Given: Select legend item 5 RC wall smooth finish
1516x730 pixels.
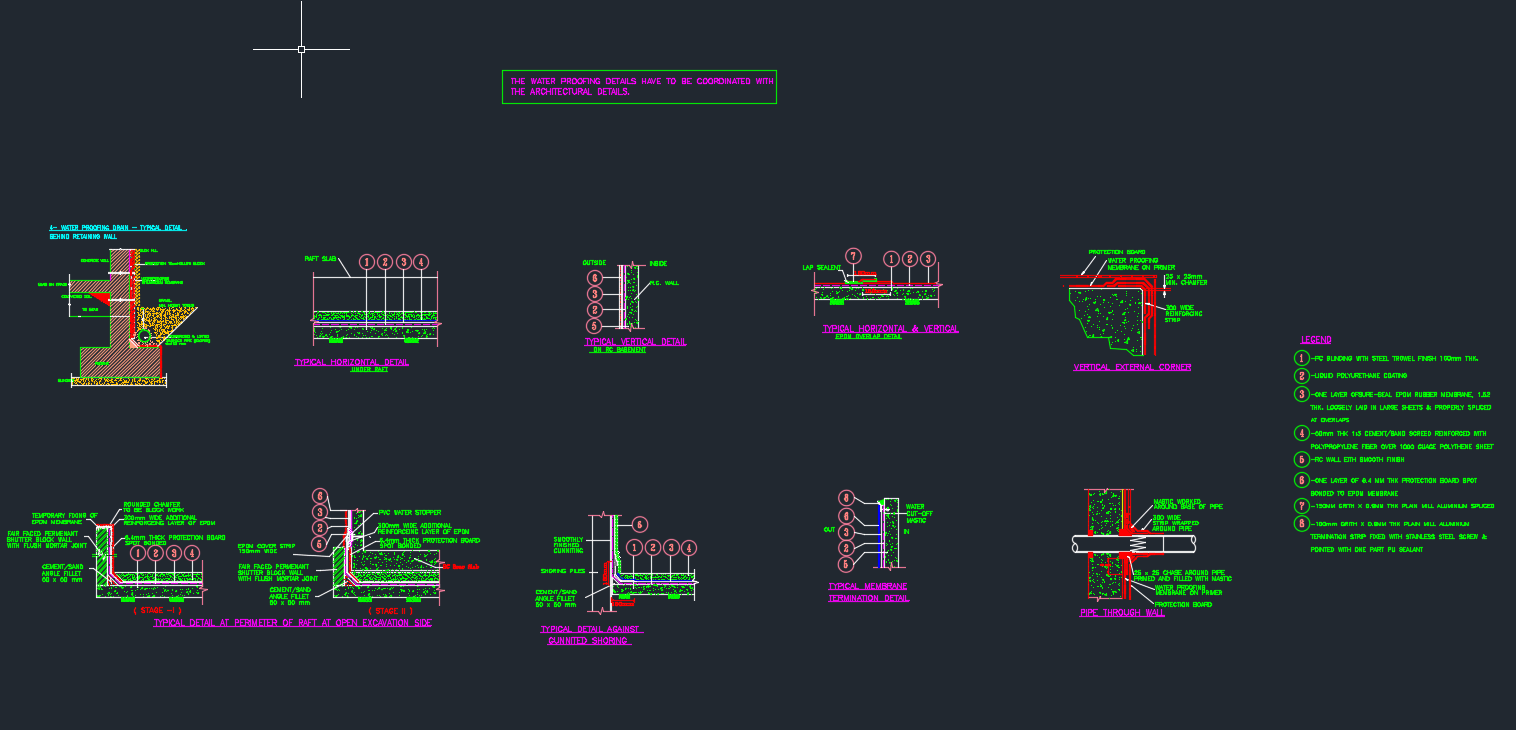Looking at the screenshot, I should click(1357, 459).
